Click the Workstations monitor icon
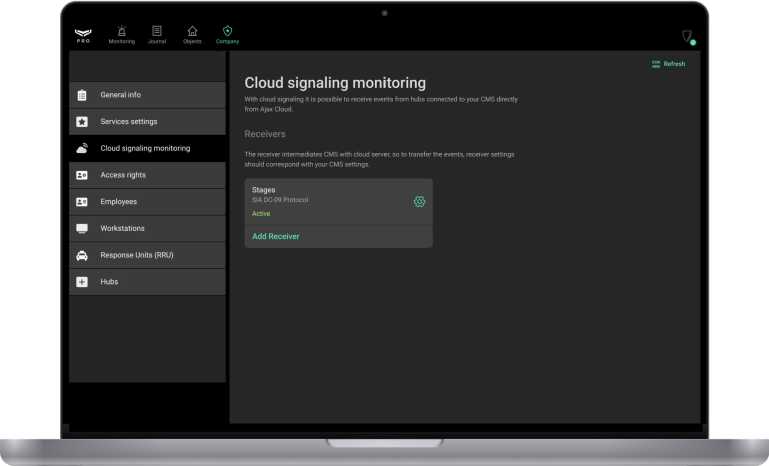Screen dimensions: 769x466 82,229
